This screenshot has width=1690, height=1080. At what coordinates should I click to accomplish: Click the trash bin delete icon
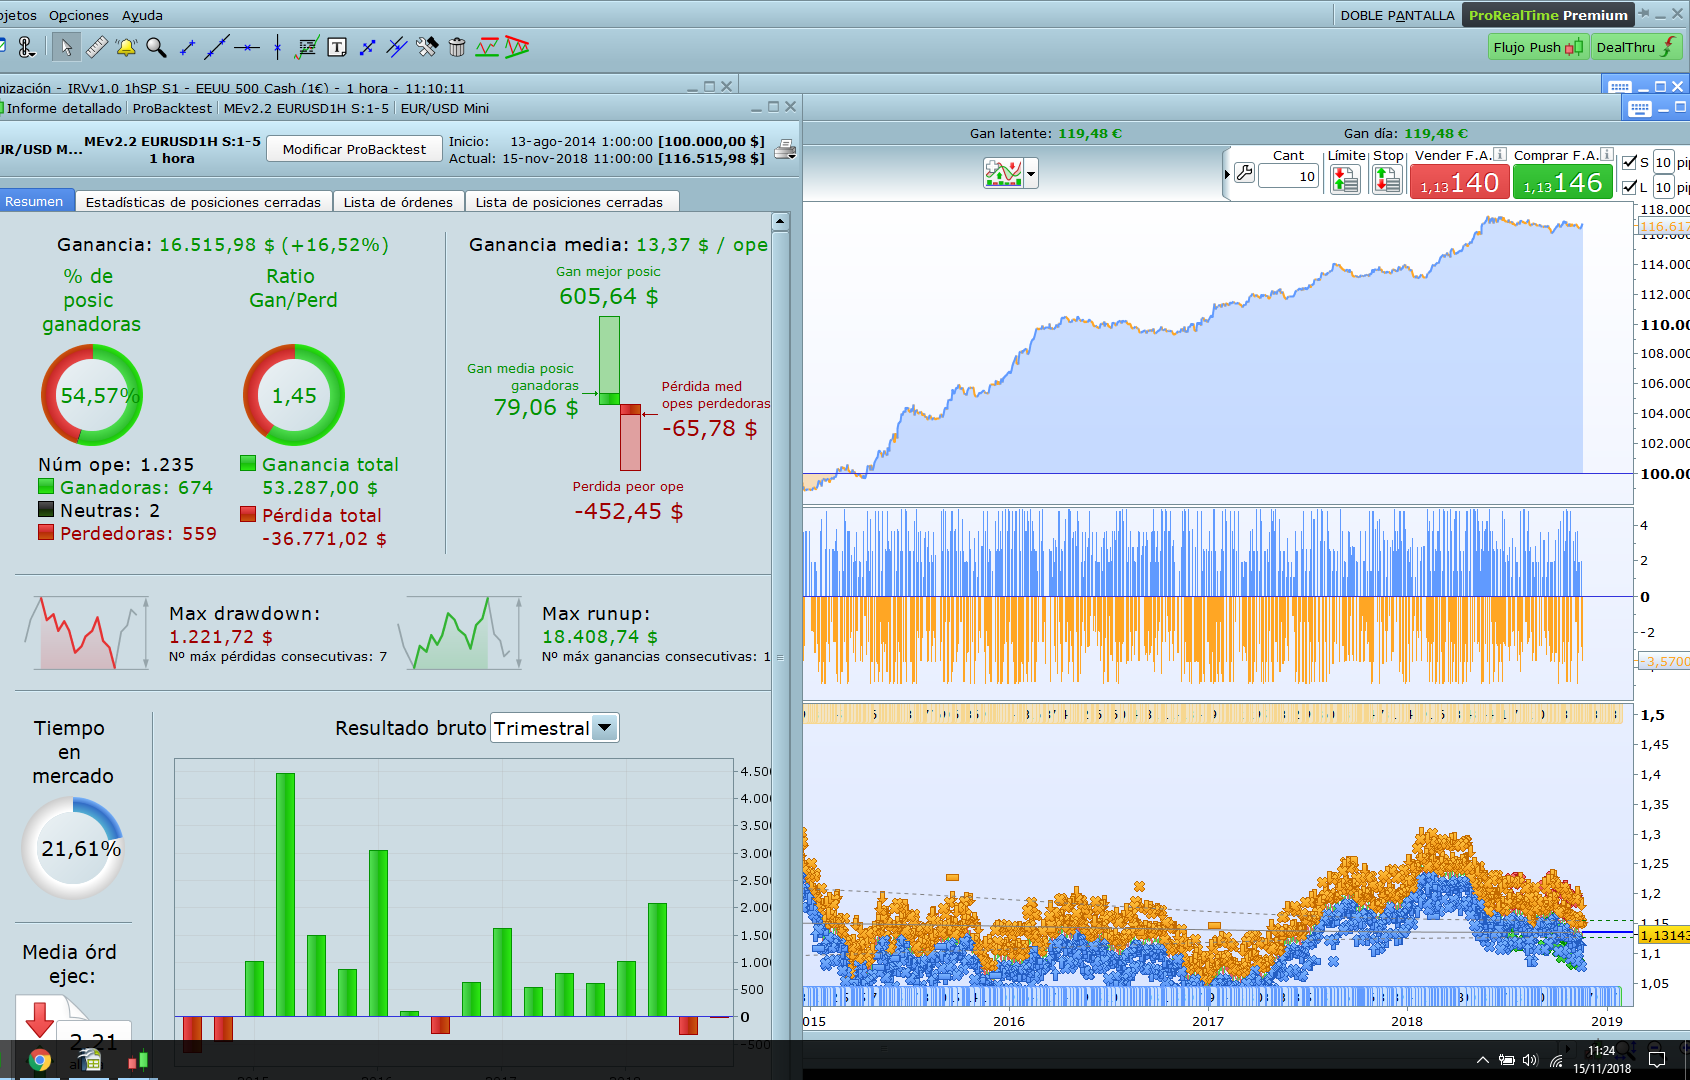(457, 47)
